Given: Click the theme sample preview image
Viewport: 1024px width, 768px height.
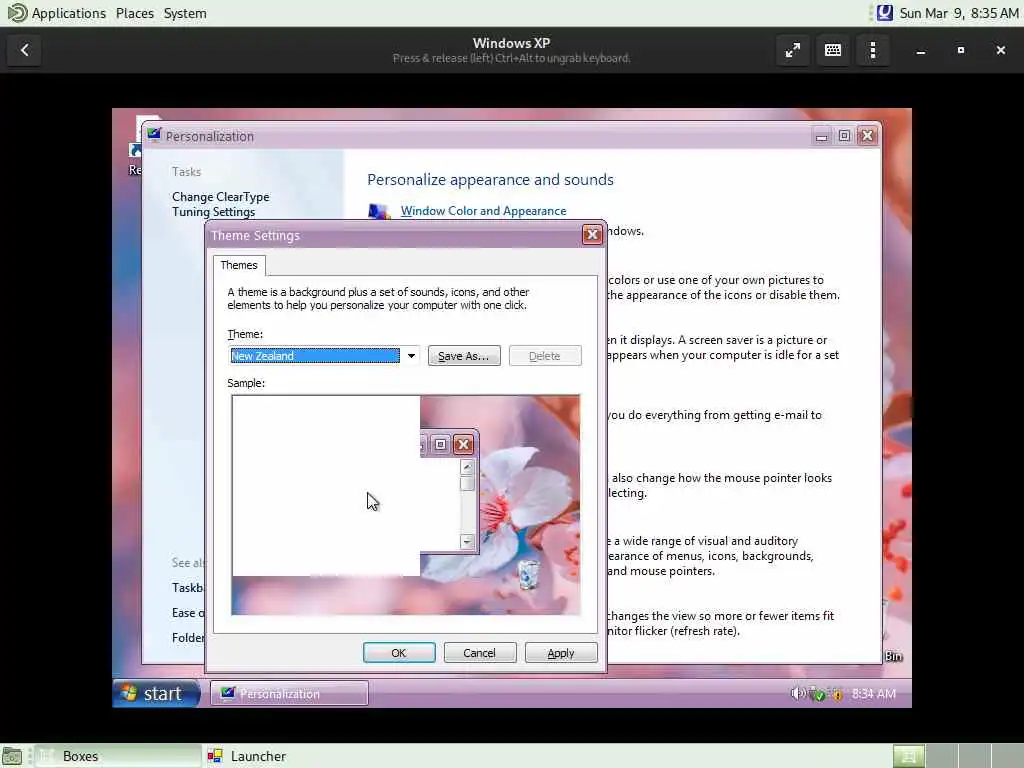Looking at the screenshot, I should [x=406, y=505].
